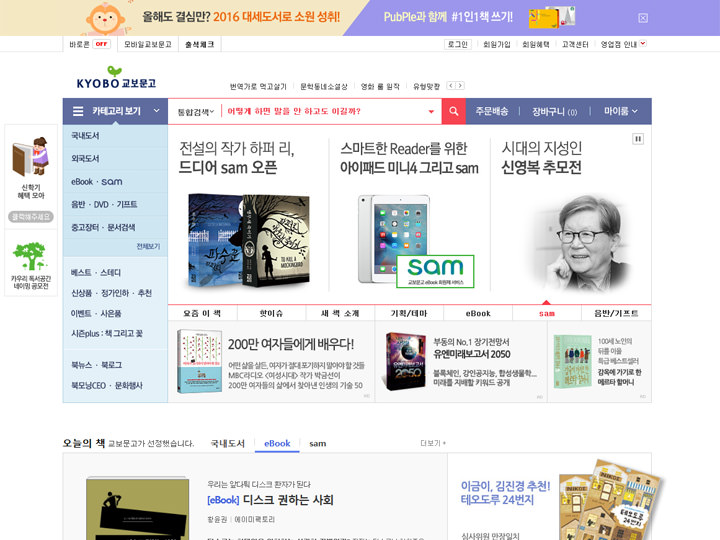Open the 장바구니 (0) cart
720x540 pixels.
click(554, 112)
